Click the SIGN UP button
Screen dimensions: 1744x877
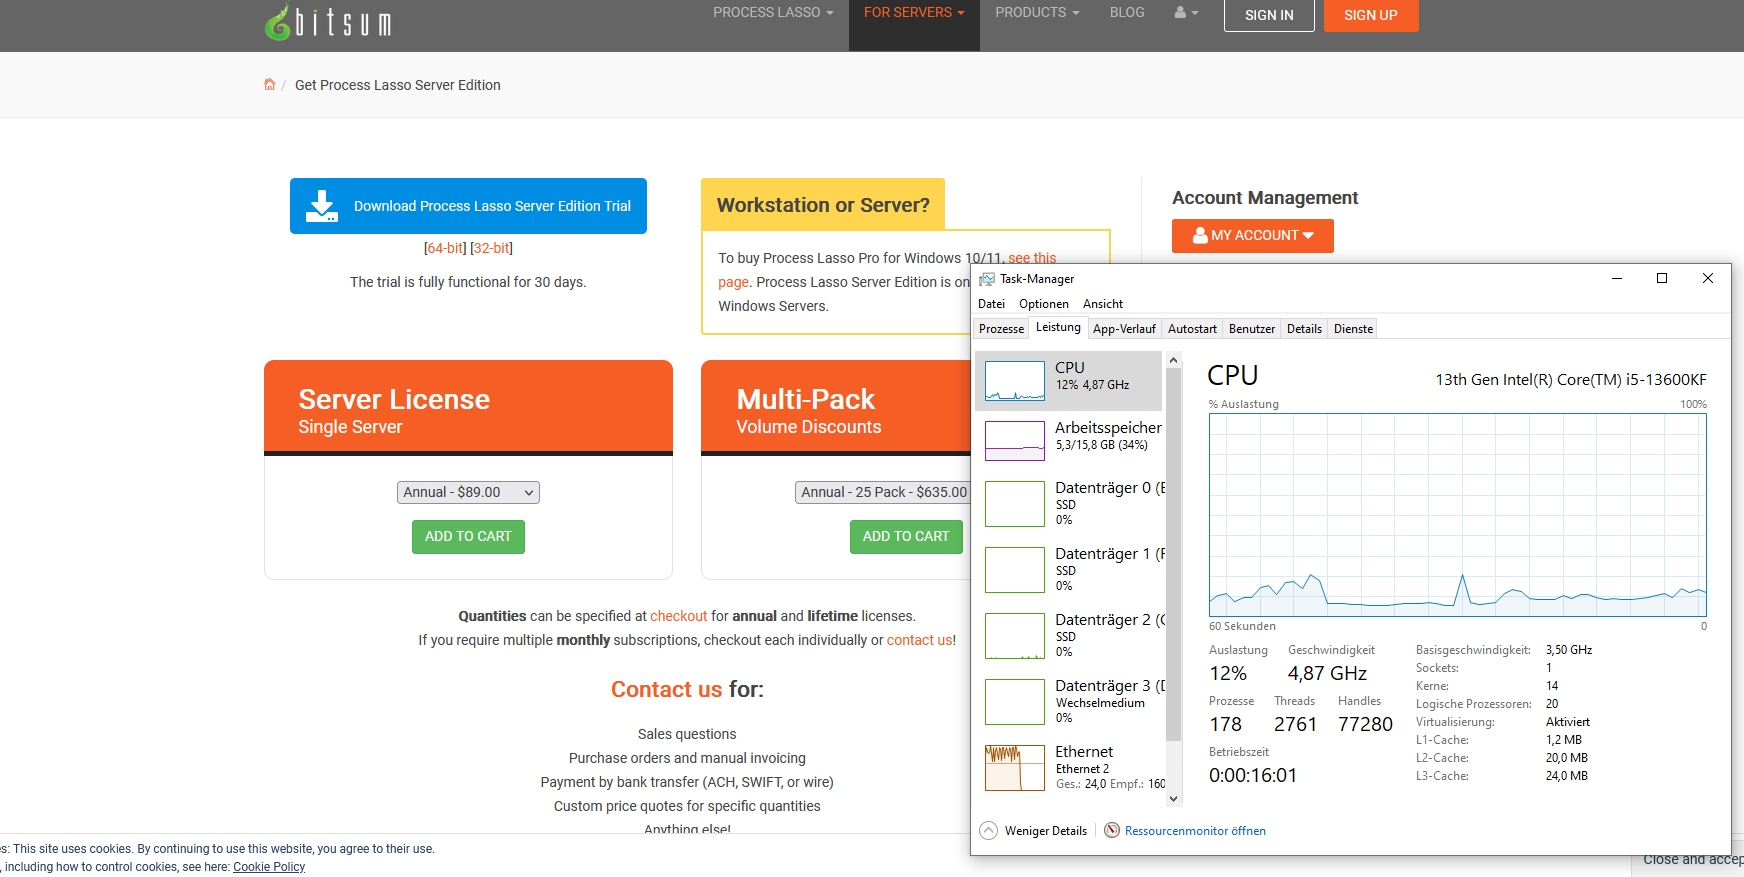1371,15
